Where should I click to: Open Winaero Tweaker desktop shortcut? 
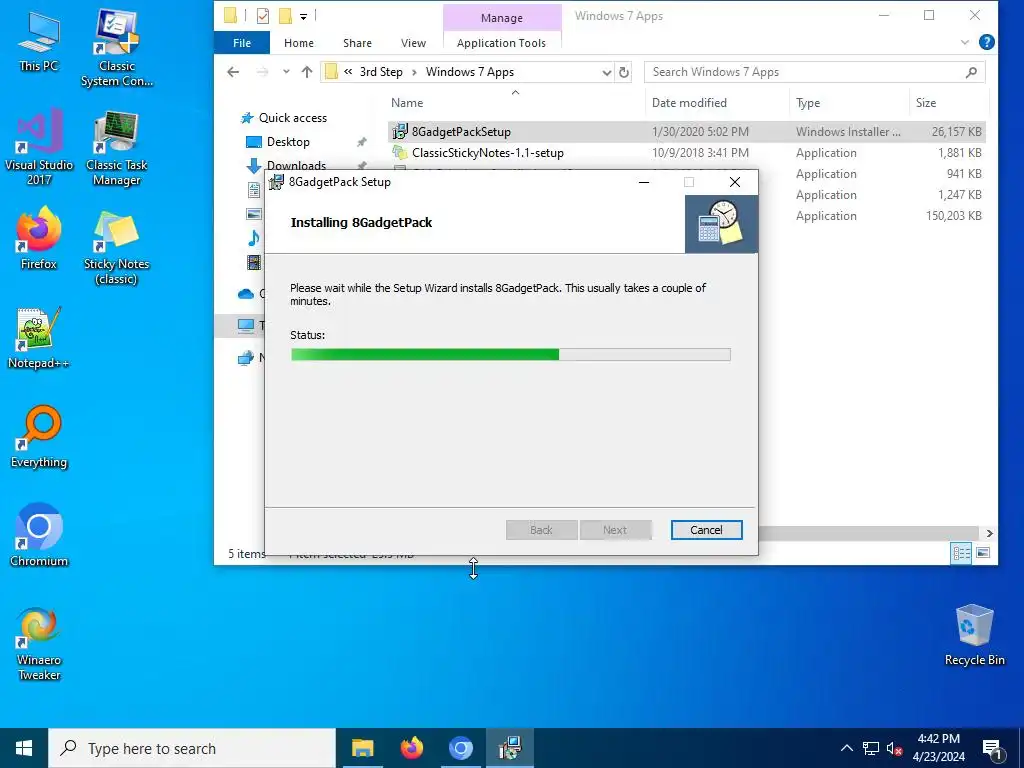[x=39, y=644]
